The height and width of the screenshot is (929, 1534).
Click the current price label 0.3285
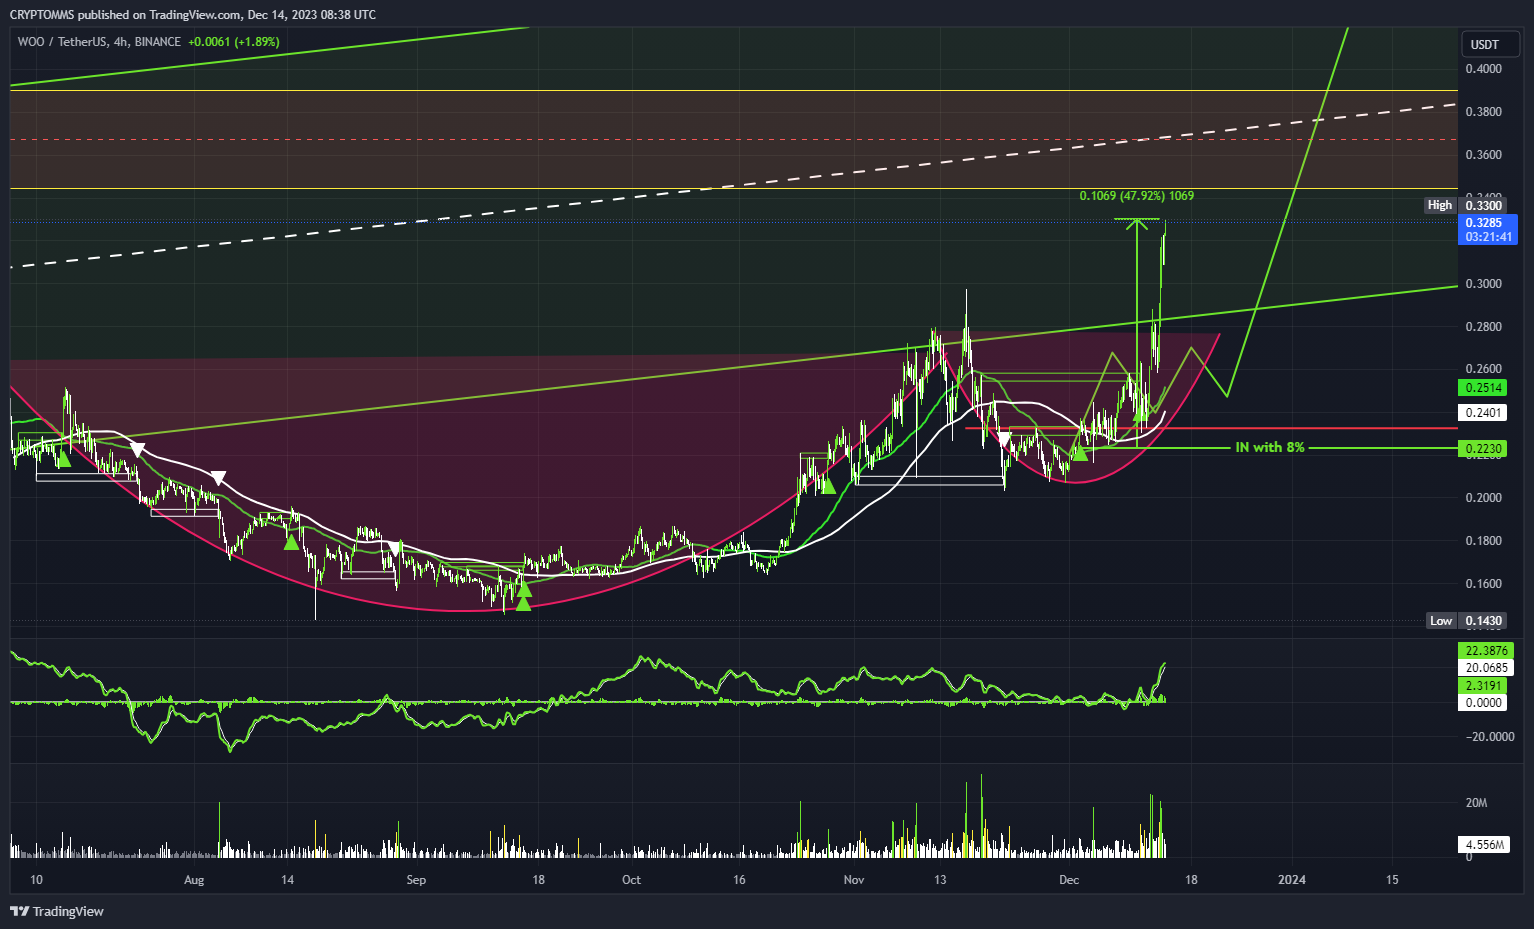coord(1484,223)
